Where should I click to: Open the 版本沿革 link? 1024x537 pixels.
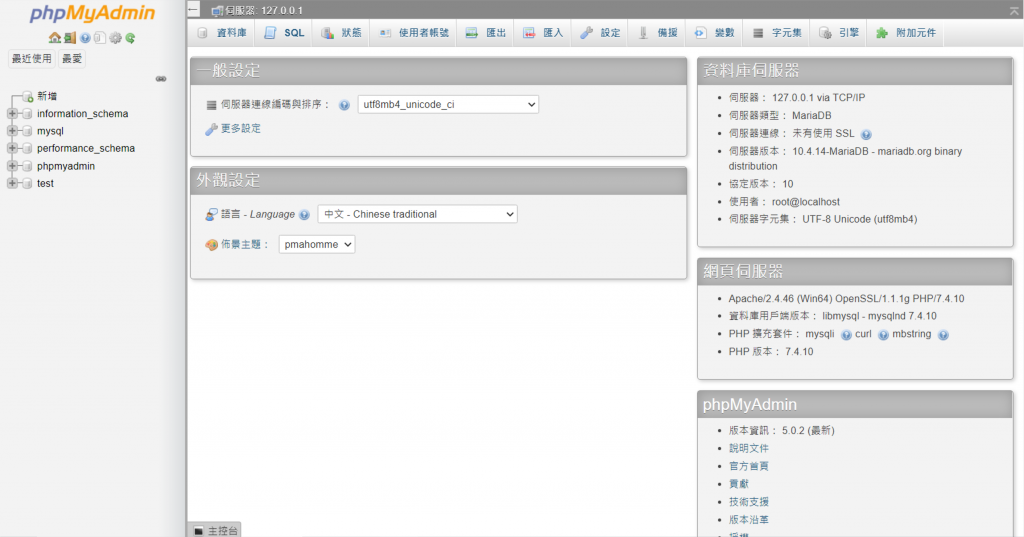[748, 520]
